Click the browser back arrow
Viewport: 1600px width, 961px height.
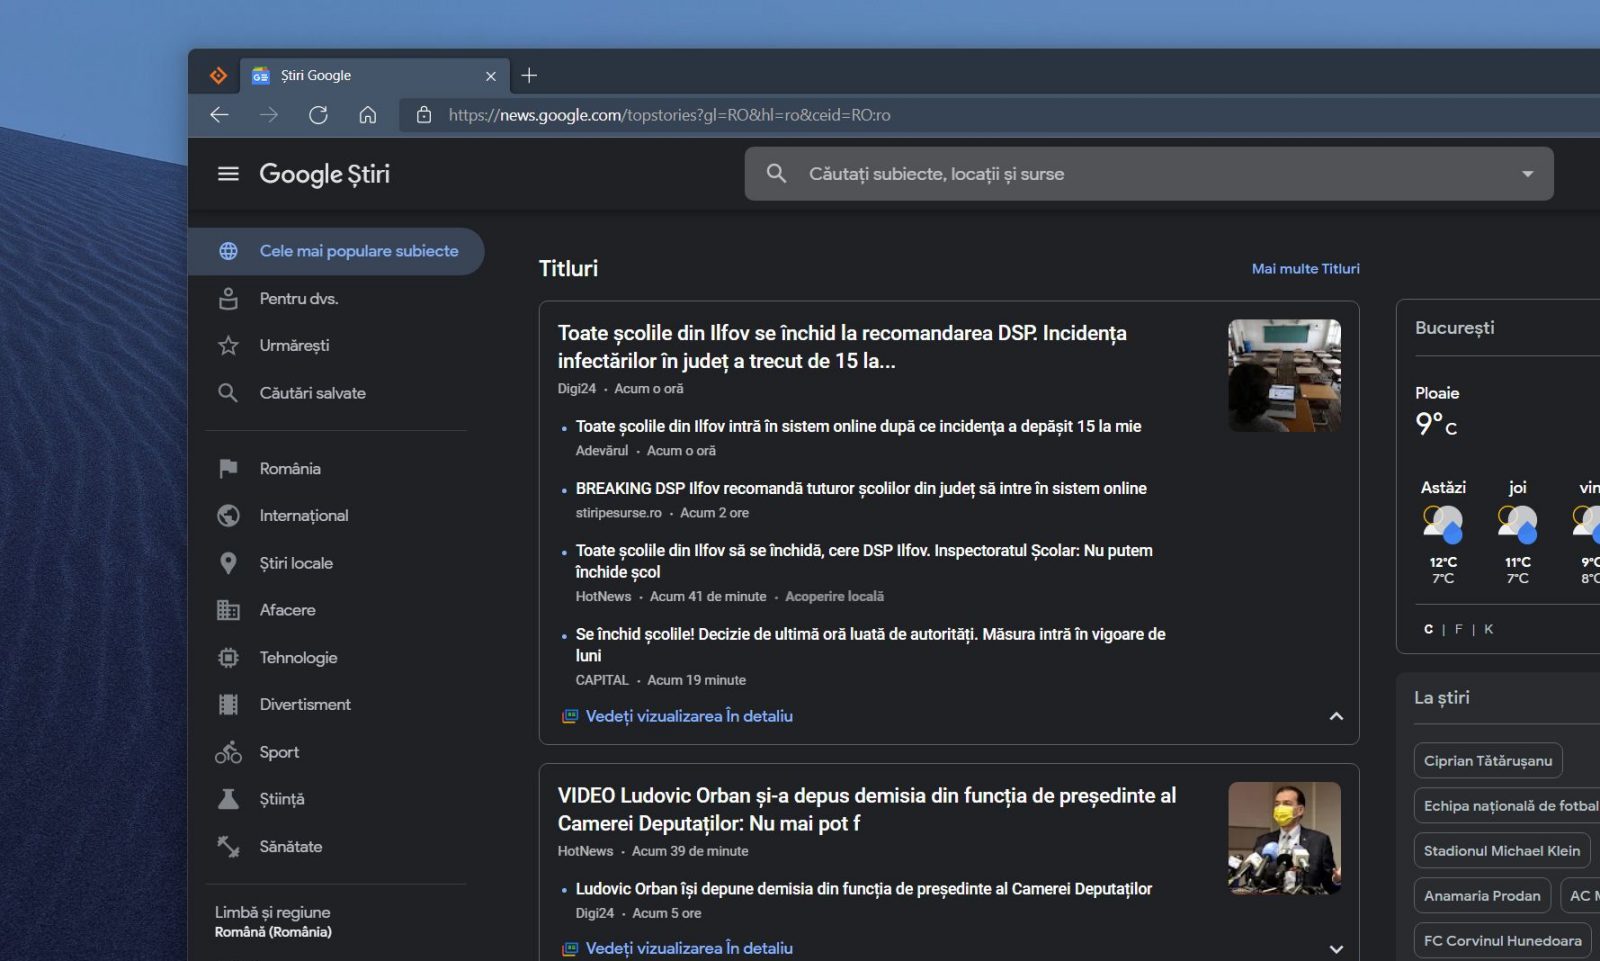pyautogui.click(x=219, y=115)
